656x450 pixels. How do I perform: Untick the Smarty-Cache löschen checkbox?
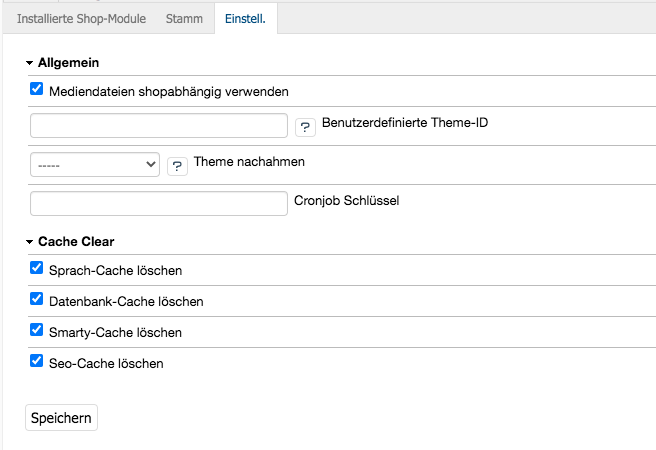click(x=37, y=330)
